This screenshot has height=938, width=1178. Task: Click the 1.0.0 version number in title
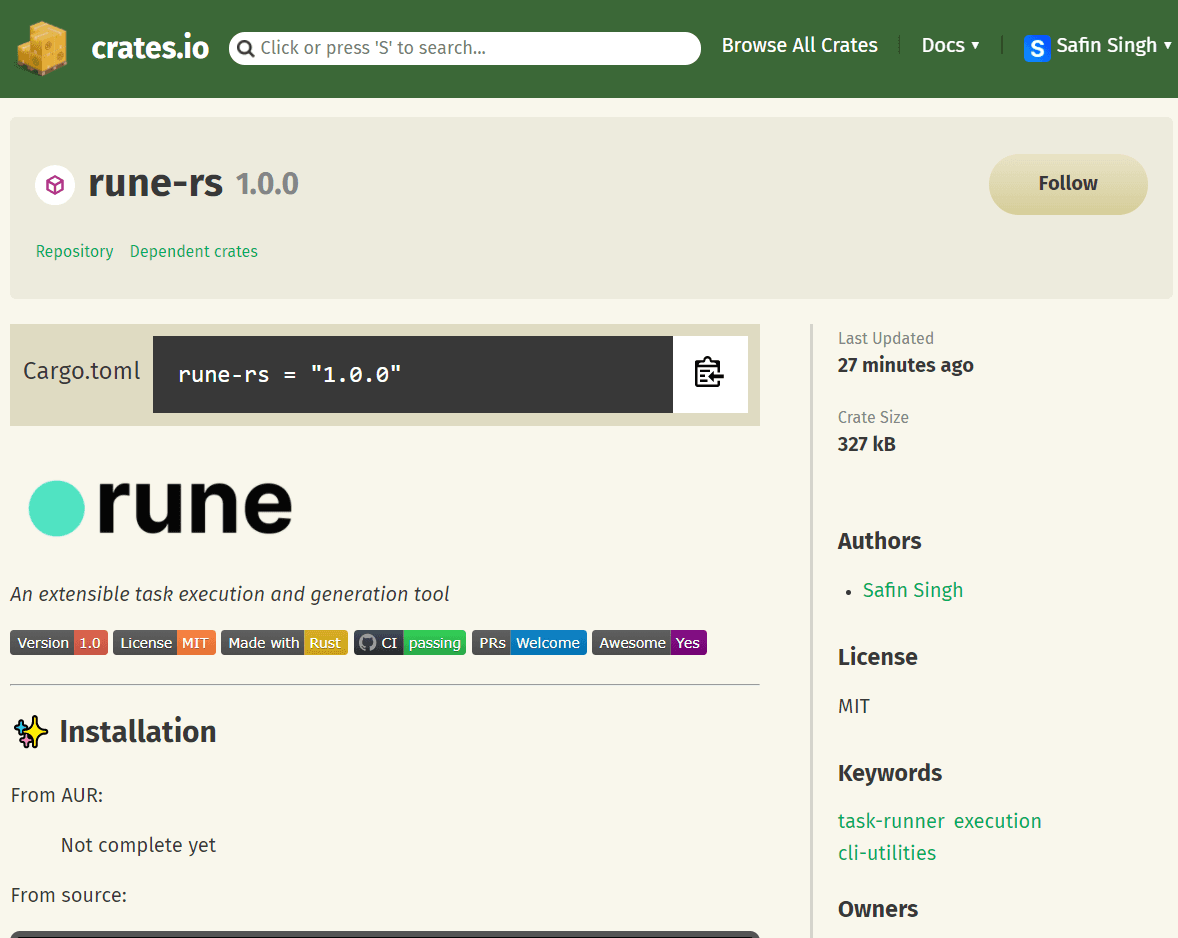tap(267, 185)
